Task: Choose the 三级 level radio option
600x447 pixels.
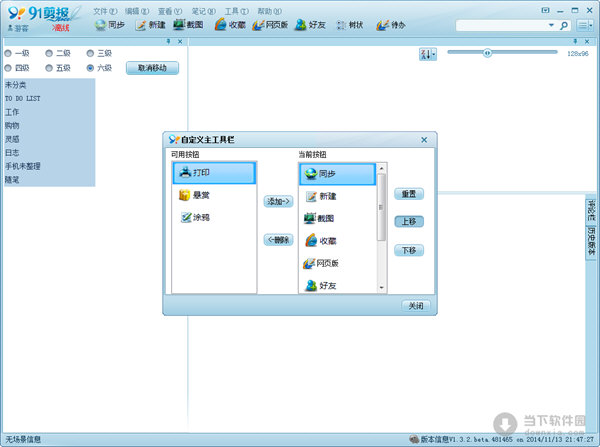Action: point(91,53)
